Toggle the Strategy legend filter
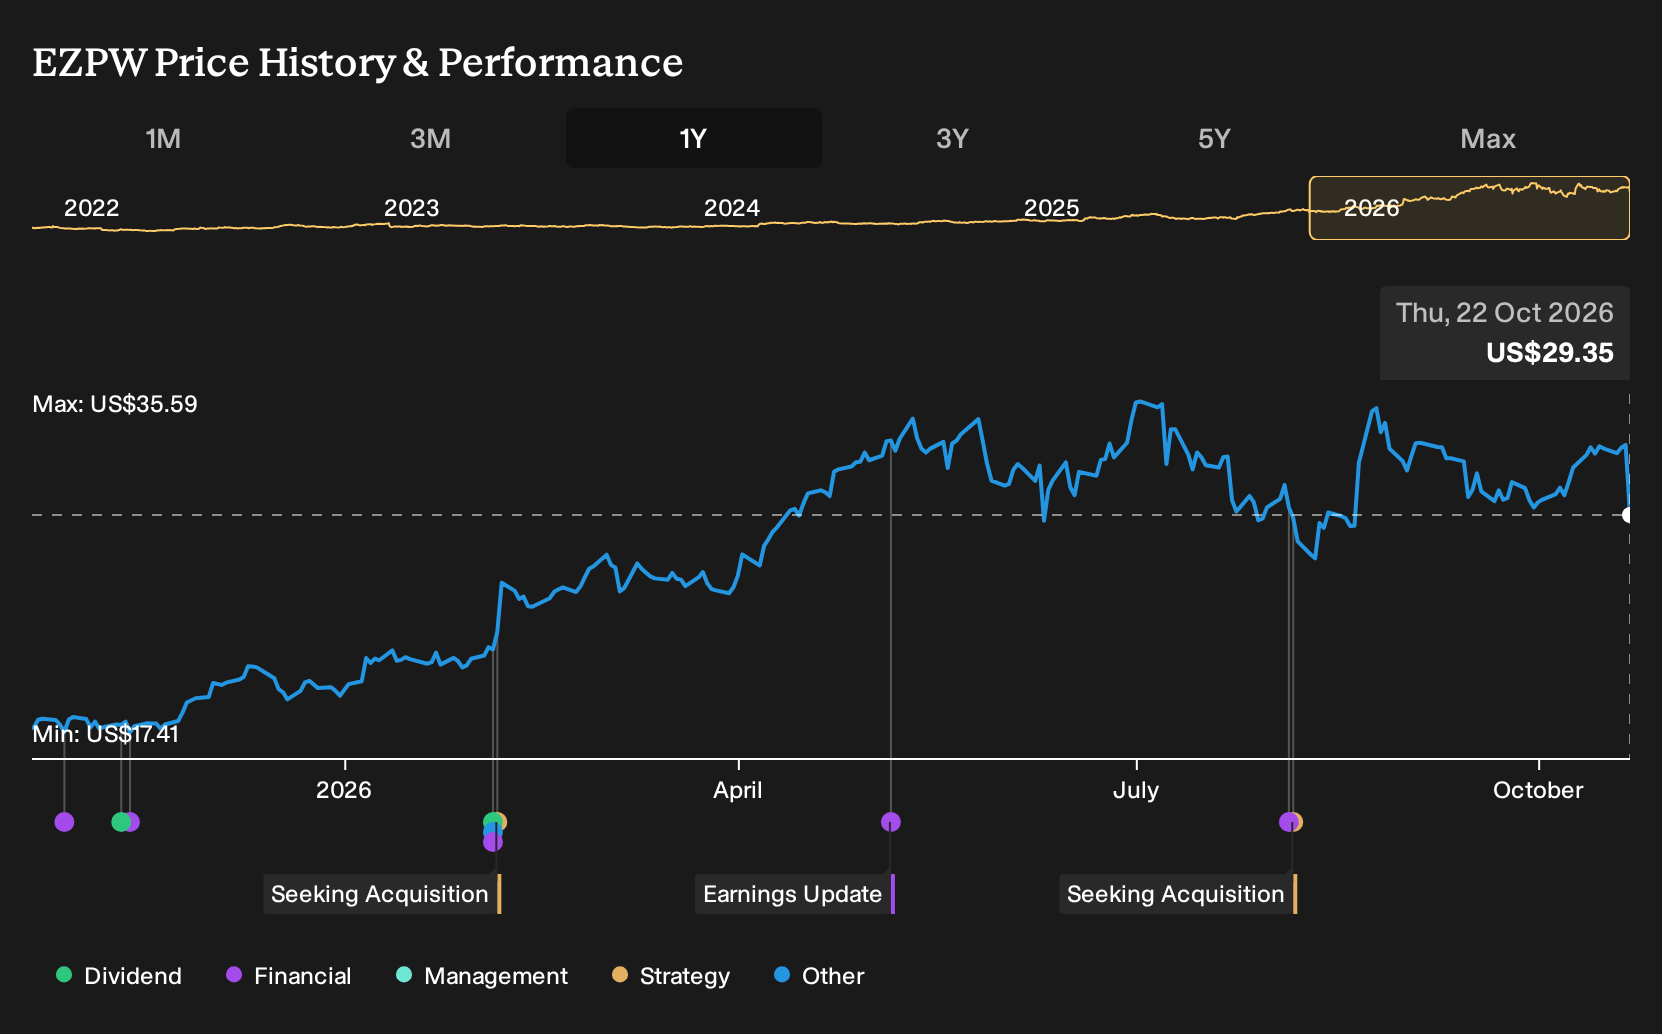Screen dimensions: 1662x1034 (x=671, y=975)
